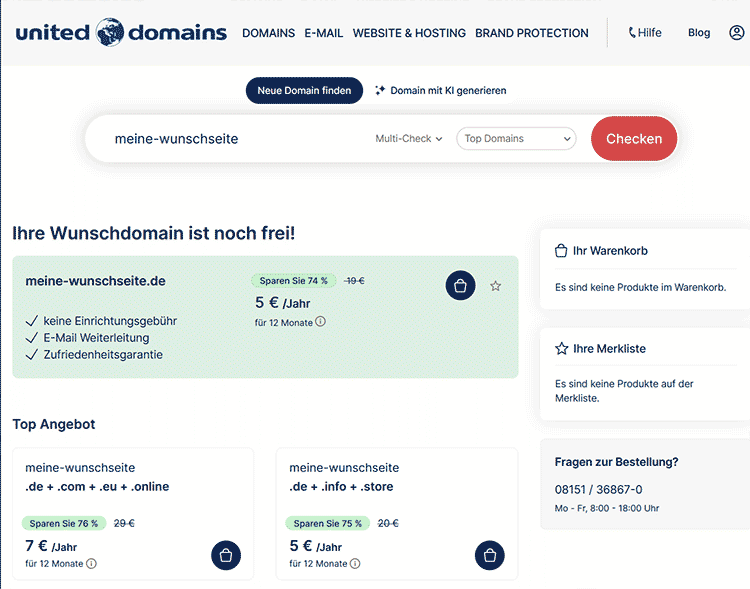This screenshot has width=750, height=589.
Task: Click the crossed-out 20 € price
Action: (x=388, y=523)
